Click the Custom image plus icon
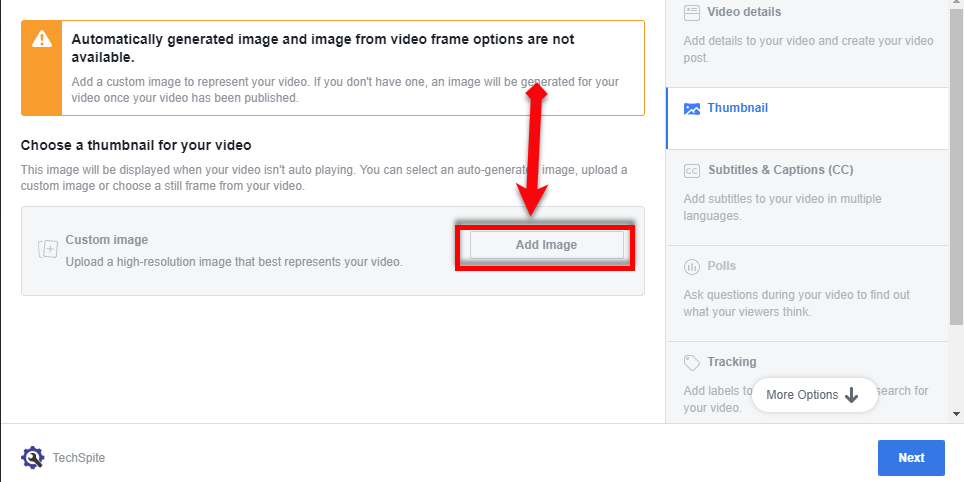Viewport: 964px width, 482px height. [47, 249]
